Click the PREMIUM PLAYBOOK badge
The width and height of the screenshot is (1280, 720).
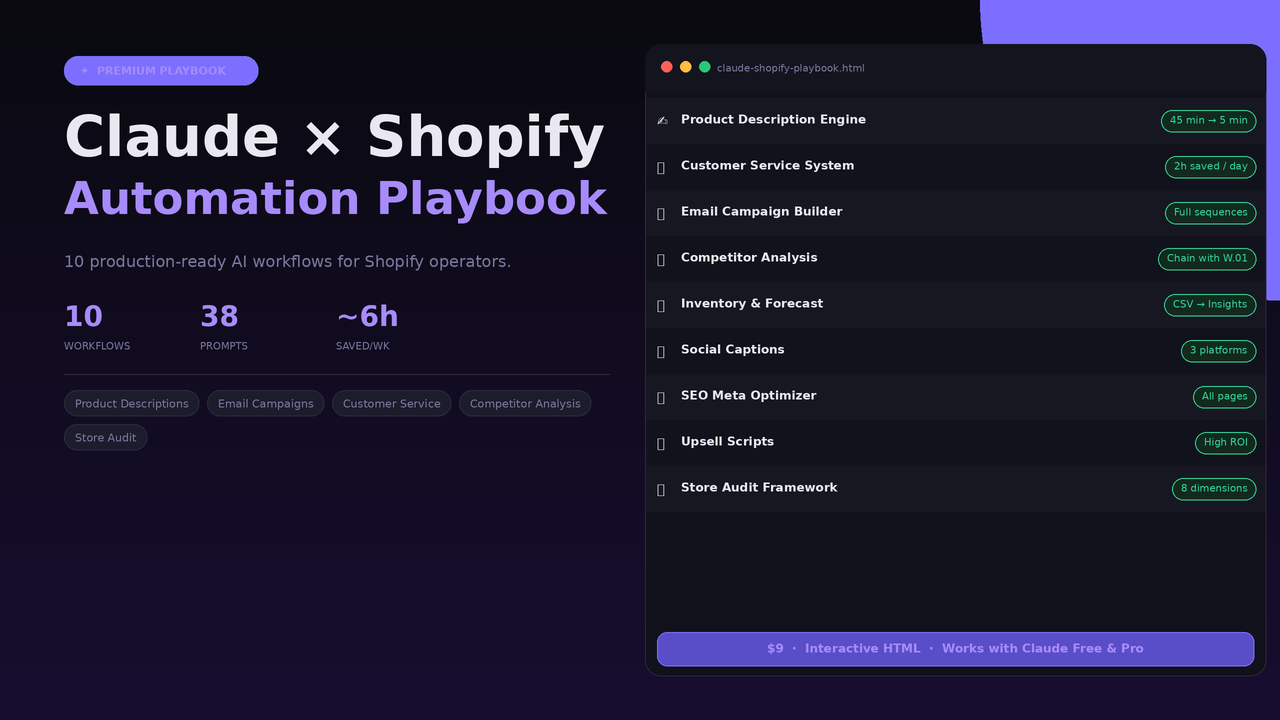tap(160, 70)
